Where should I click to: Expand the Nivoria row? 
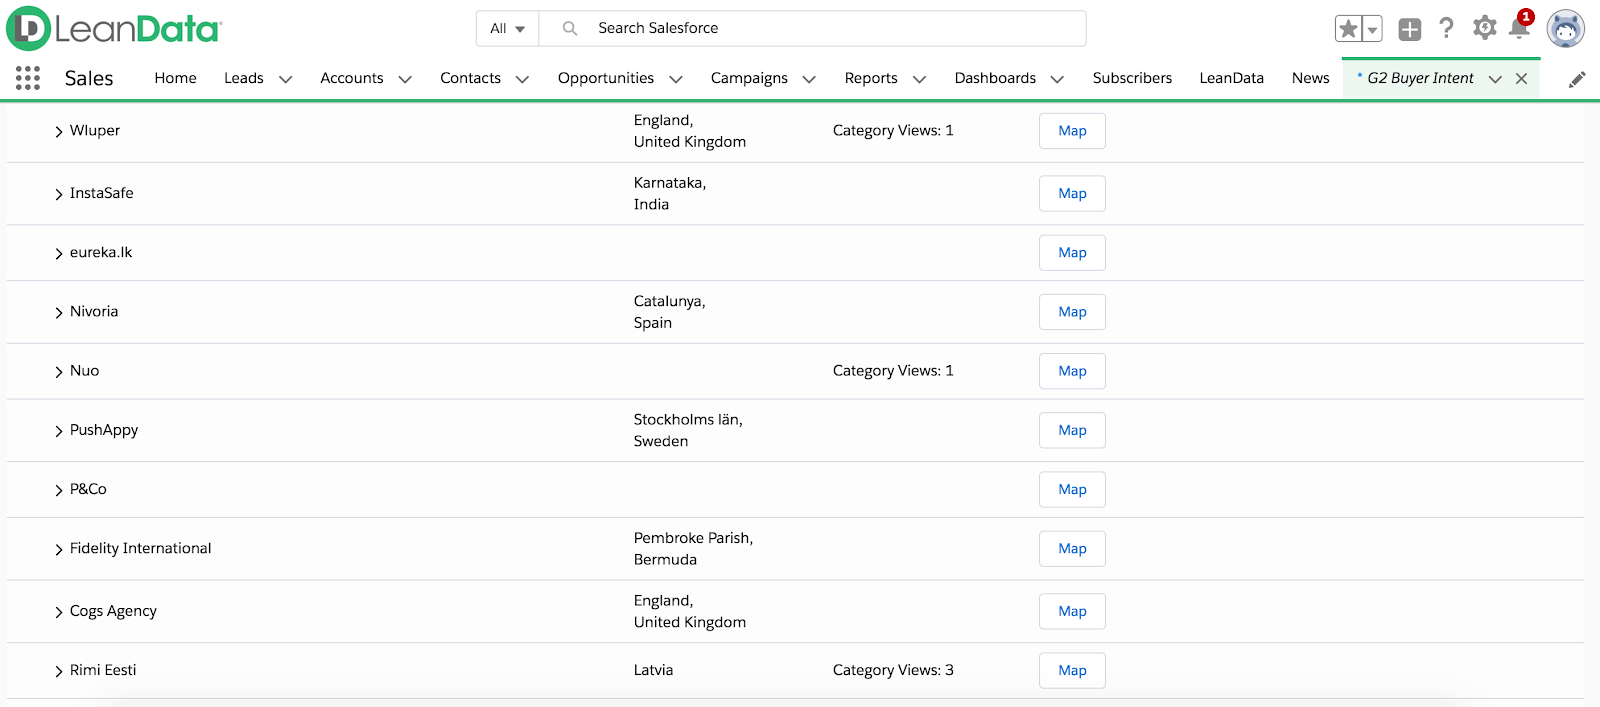pyautogui.click(x=59, y=312)
